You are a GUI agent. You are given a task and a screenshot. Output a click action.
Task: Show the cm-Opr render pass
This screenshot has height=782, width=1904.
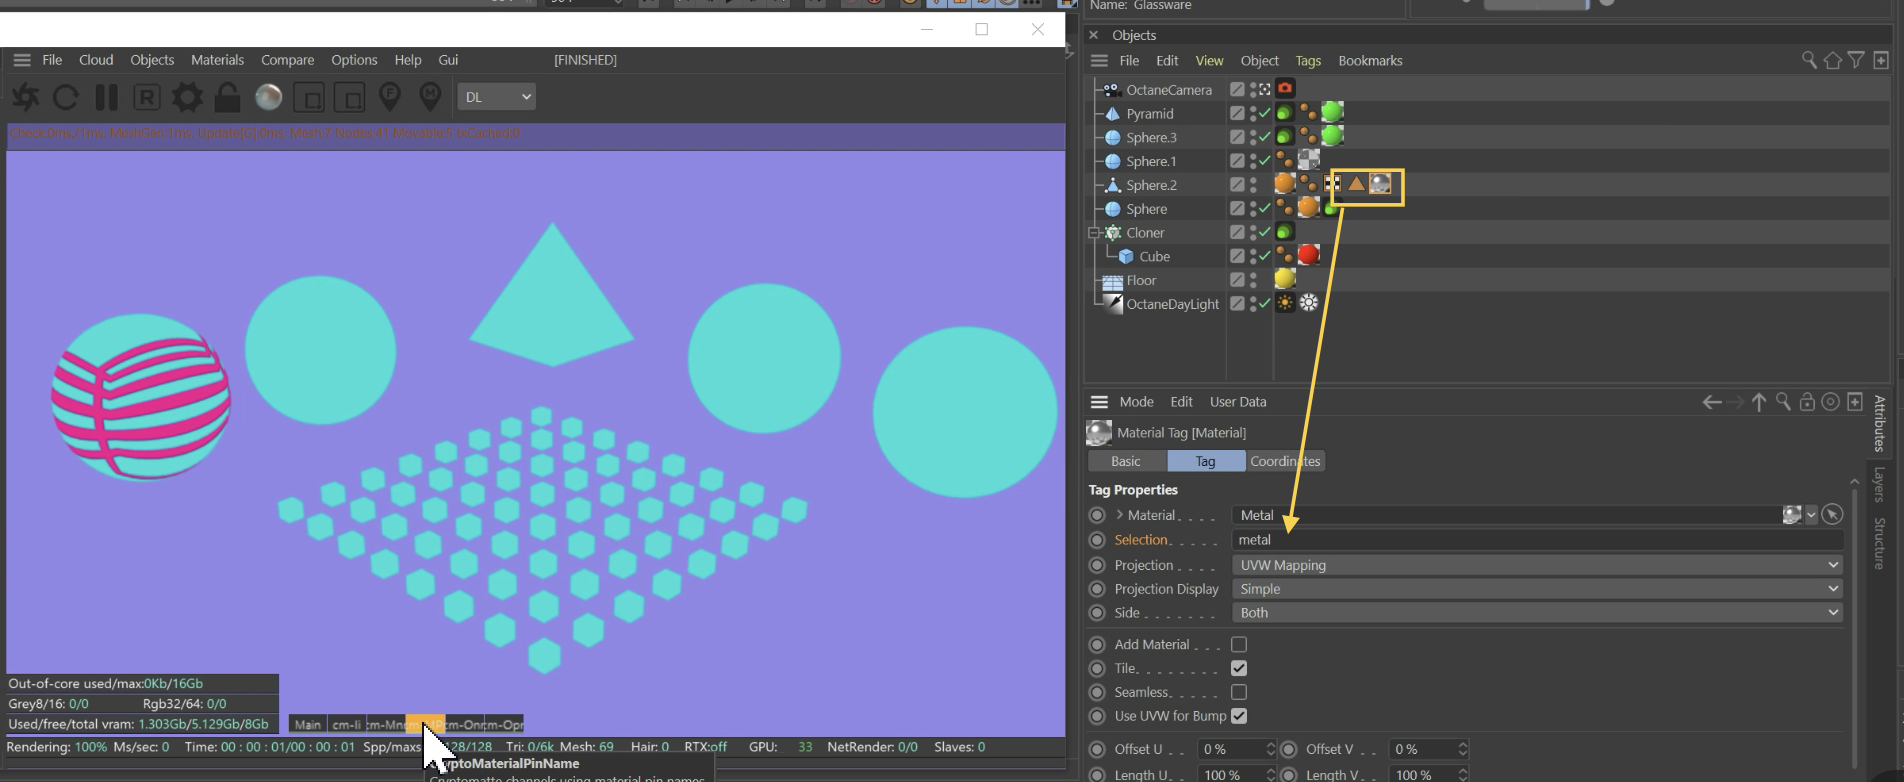[504, 724]
